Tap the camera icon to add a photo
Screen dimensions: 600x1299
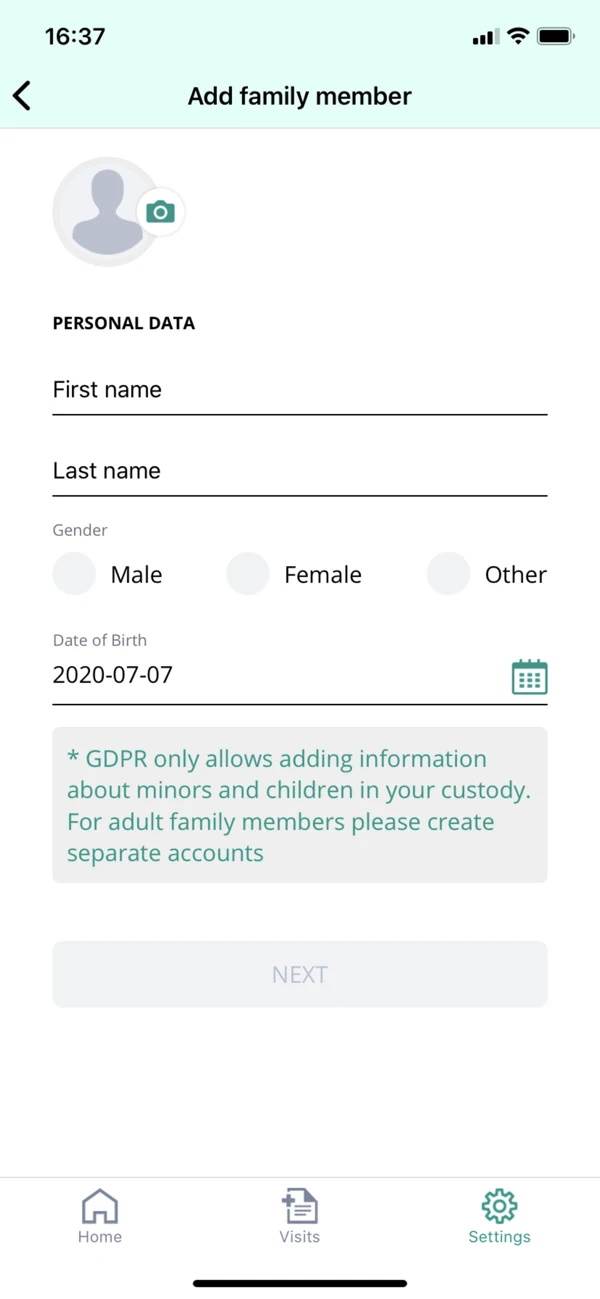point(161,211)
